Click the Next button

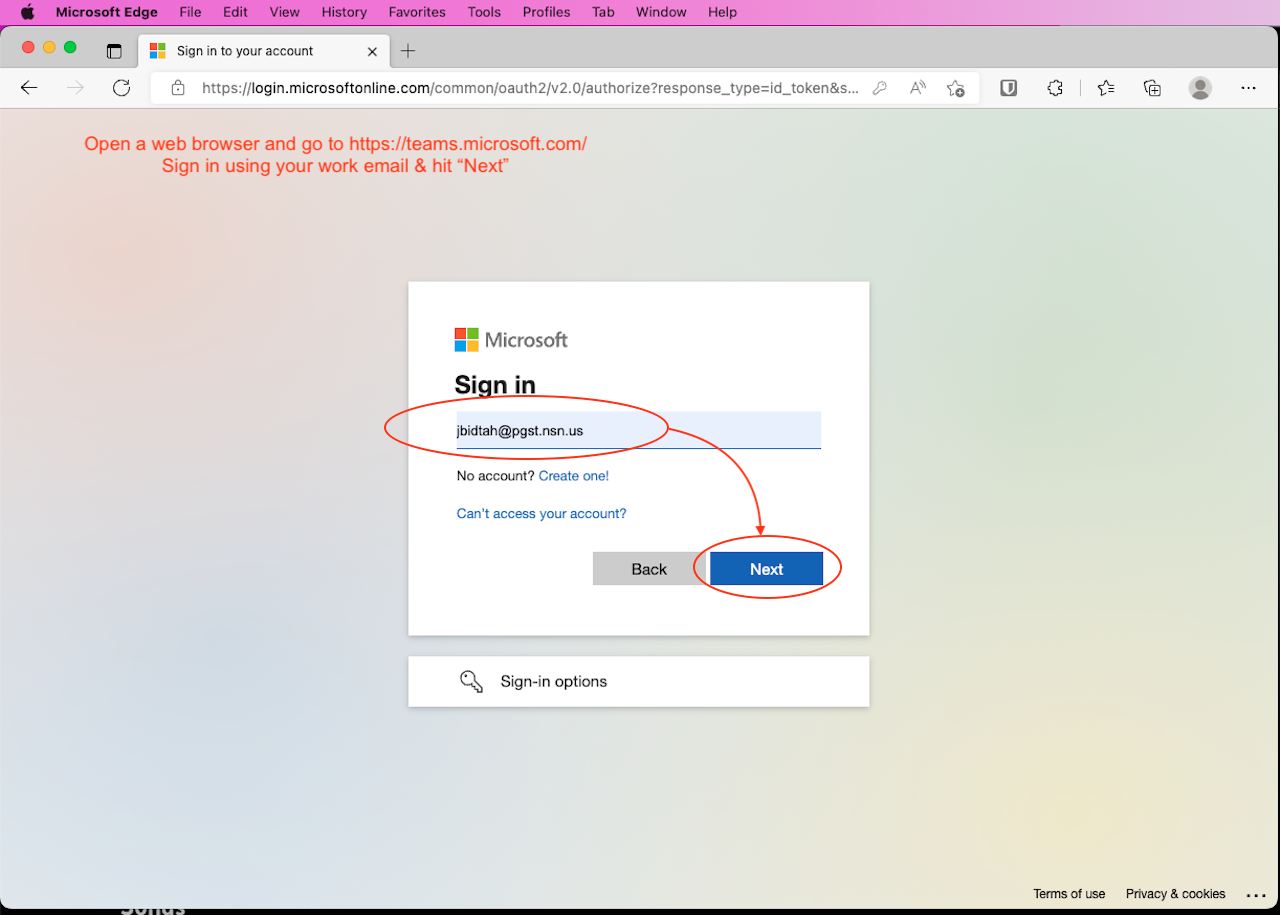point(766,569)
